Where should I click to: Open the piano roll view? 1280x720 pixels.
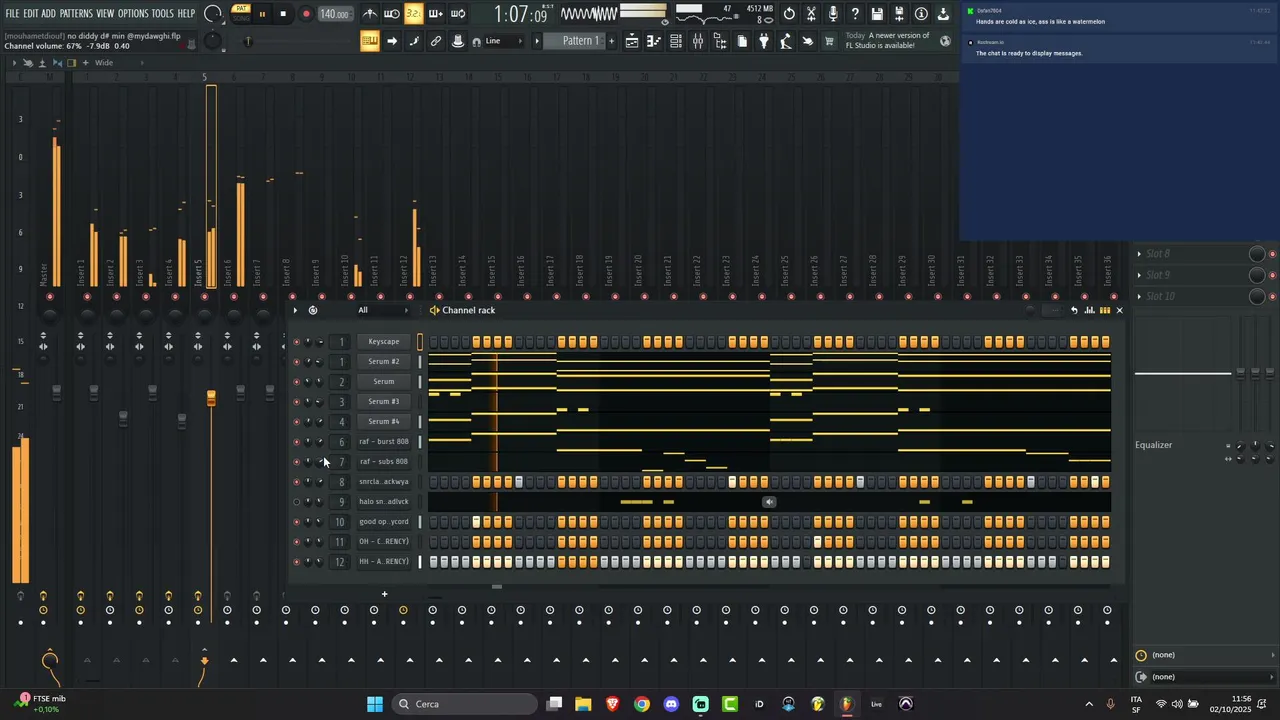click(654, 41)
